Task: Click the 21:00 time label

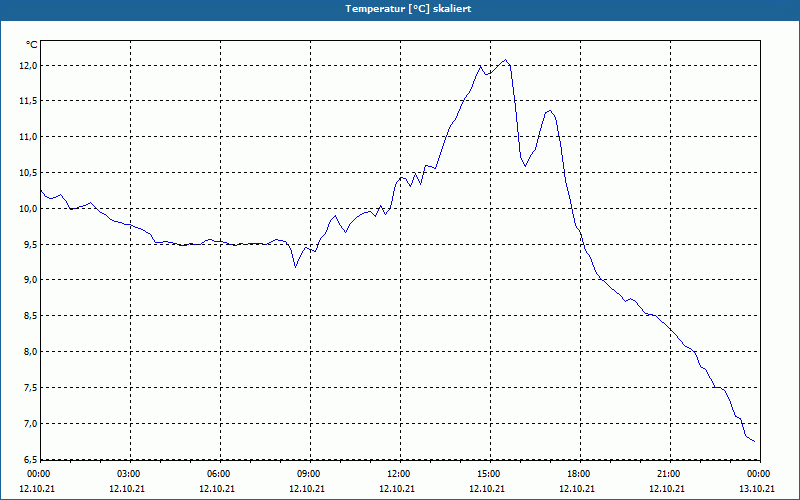Action: (x=670, y=474)
